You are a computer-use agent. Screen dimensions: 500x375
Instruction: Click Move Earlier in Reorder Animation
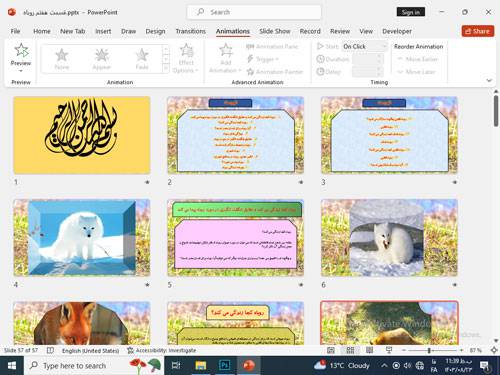point(418,59)
